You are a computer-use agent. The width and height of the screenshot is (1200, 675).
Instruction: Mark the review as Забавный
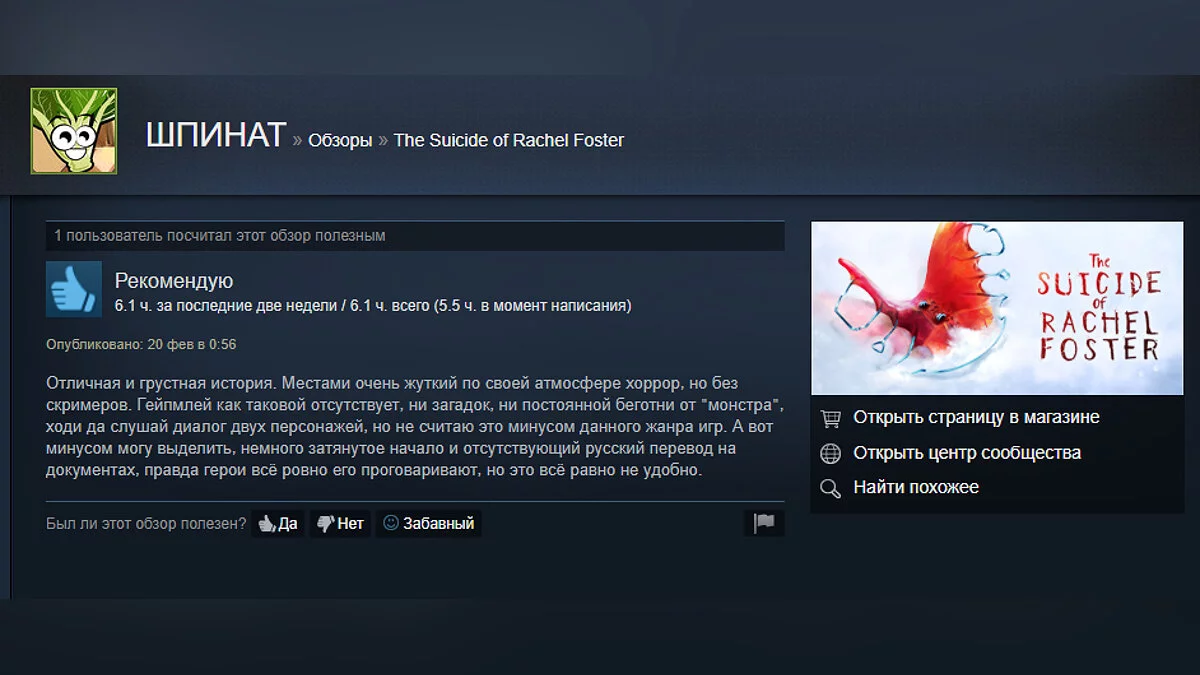pos(429,523)
